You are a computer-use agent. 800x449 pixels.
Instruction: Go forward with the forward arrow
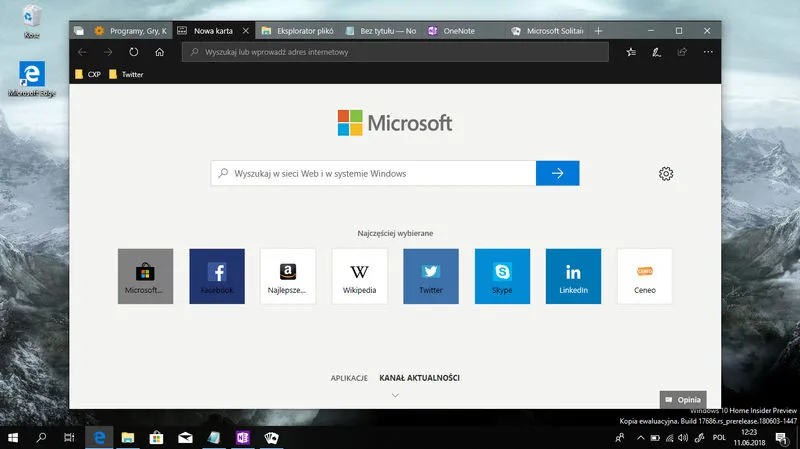click(x=108, y=52)
